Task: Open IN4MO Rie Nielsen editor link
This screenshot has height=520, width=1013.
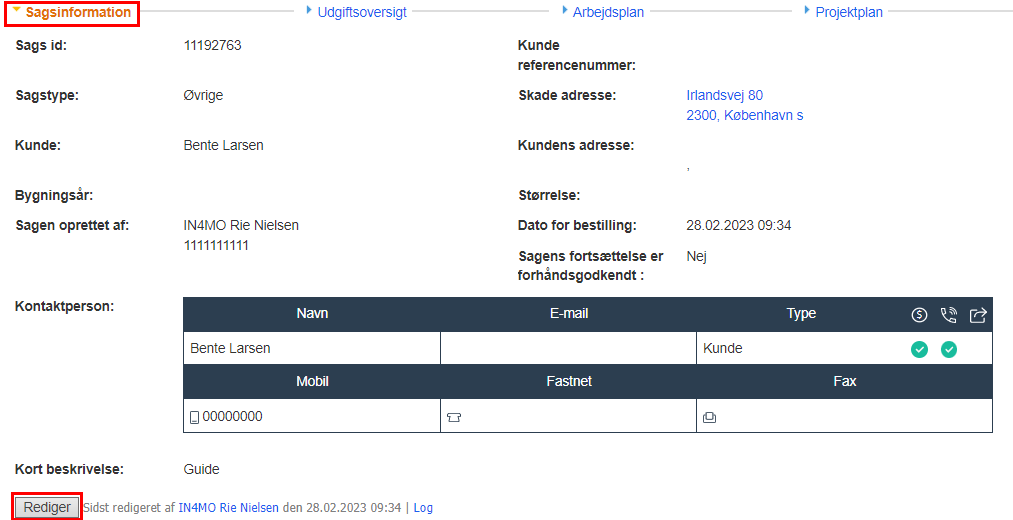Action: pos(228,508)
